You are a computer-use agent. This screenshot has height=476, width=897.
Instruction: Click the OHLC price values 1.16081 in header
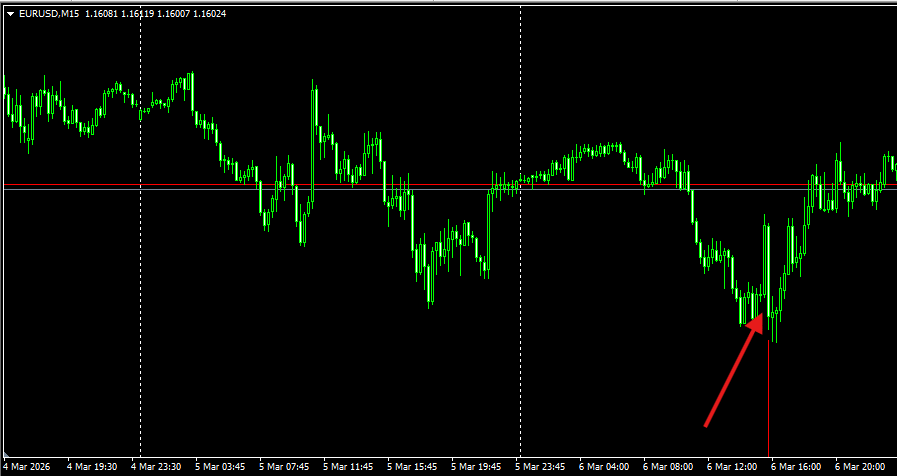(101, 14)
